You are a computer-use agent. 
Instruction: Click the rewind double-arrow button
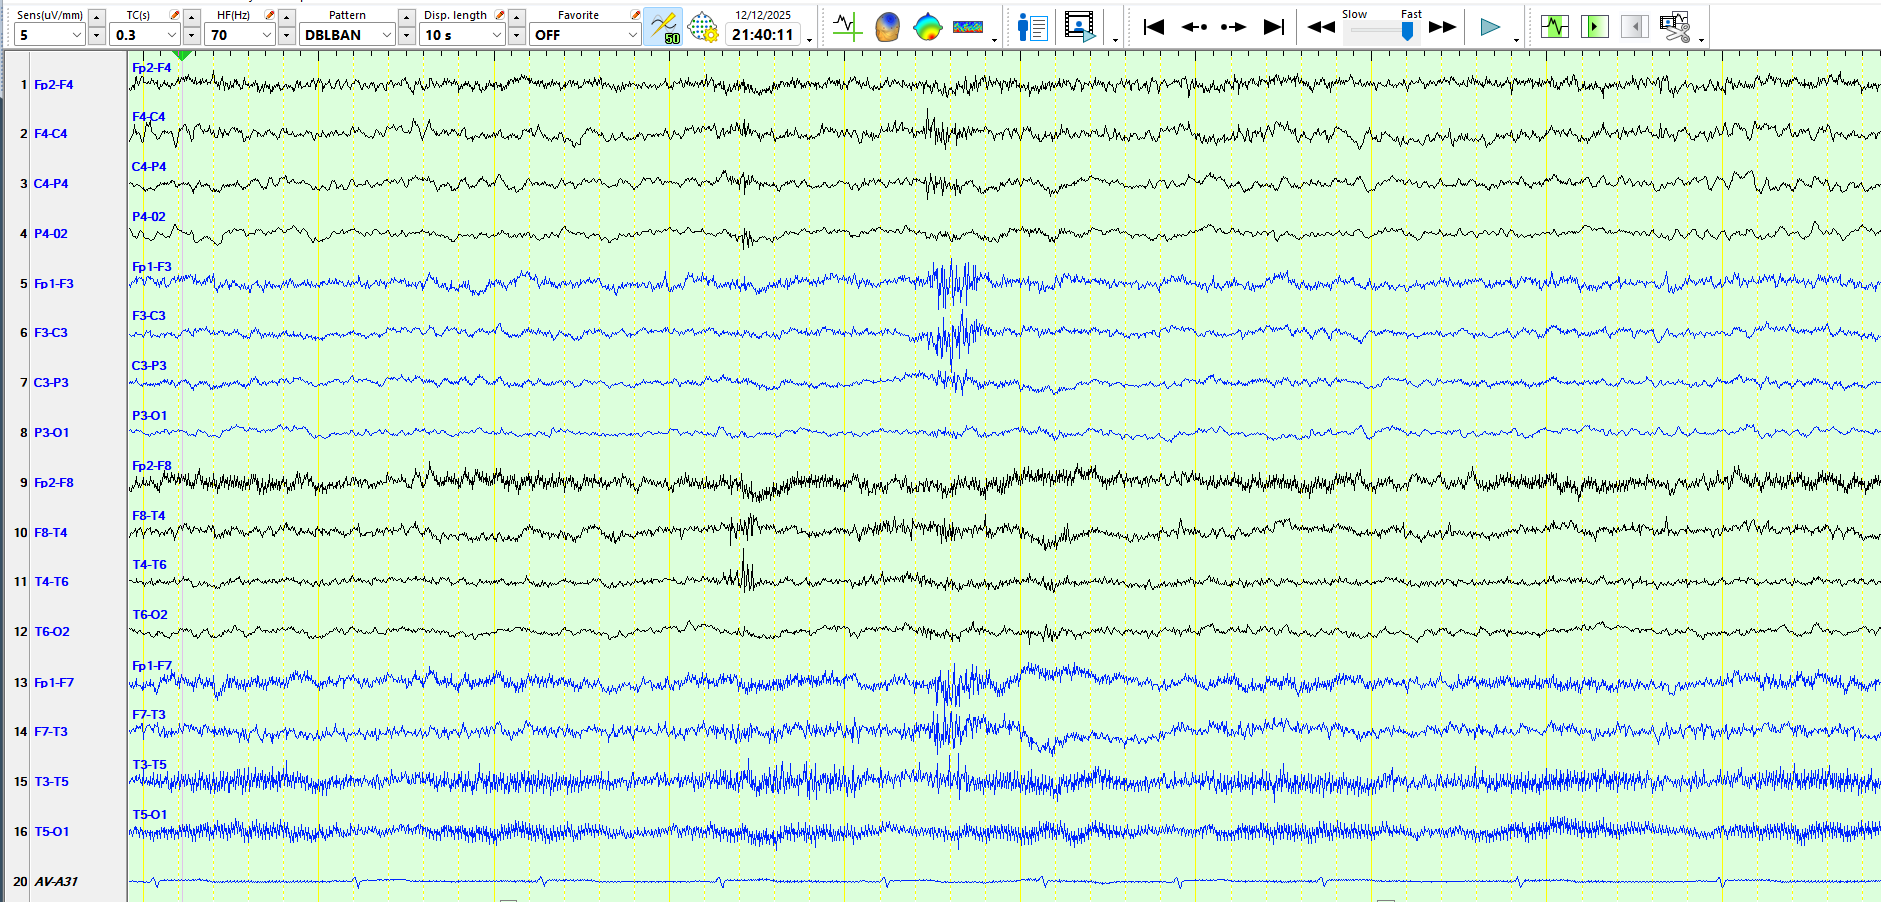pyautogui.click(x=1321, y=27)
